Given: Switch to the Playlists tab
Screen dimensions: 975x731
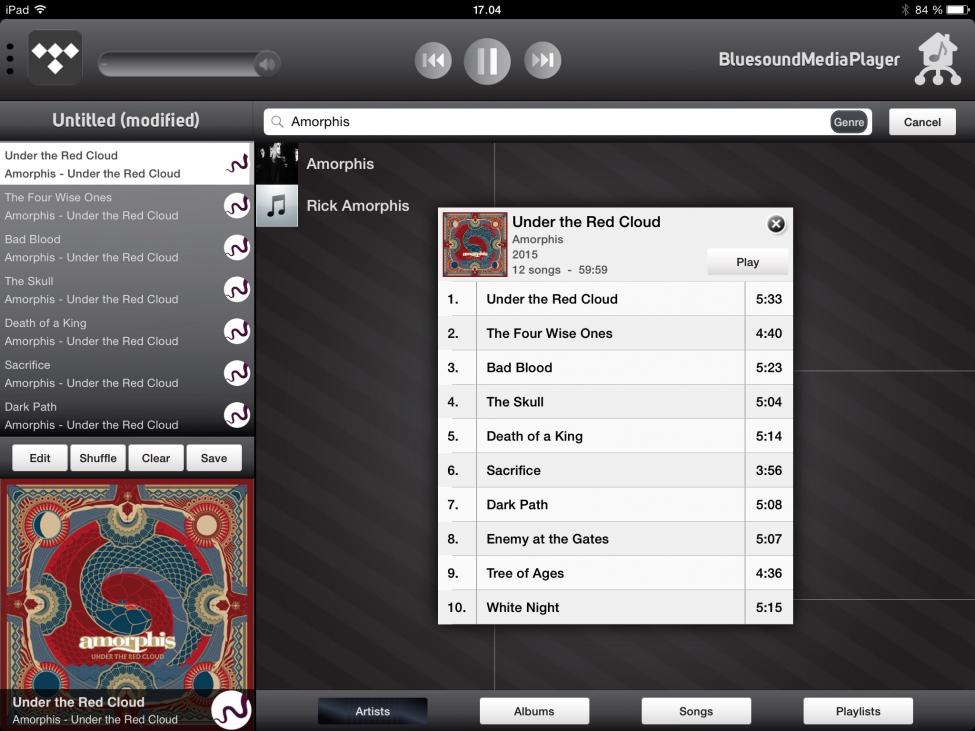Looking at the screenshot, I should [x=858, y=711].
